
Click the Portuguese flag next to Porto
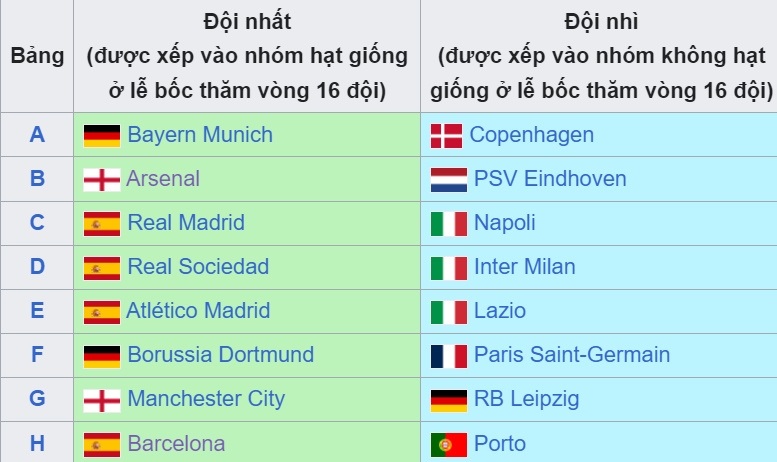pos(449,445)
